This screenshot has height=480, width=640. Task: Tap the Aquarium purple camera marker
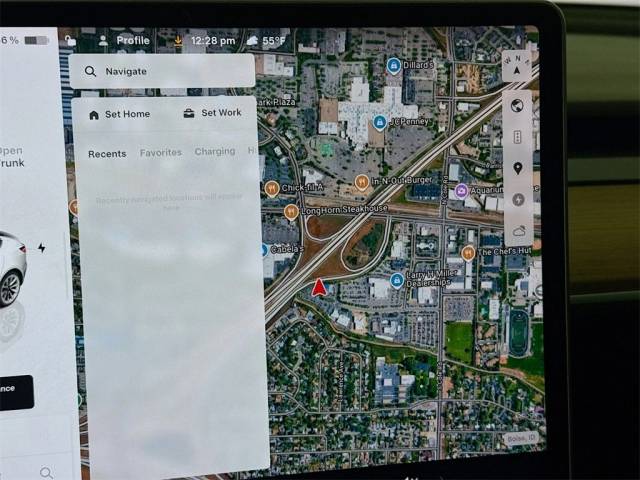click(460, 190)
